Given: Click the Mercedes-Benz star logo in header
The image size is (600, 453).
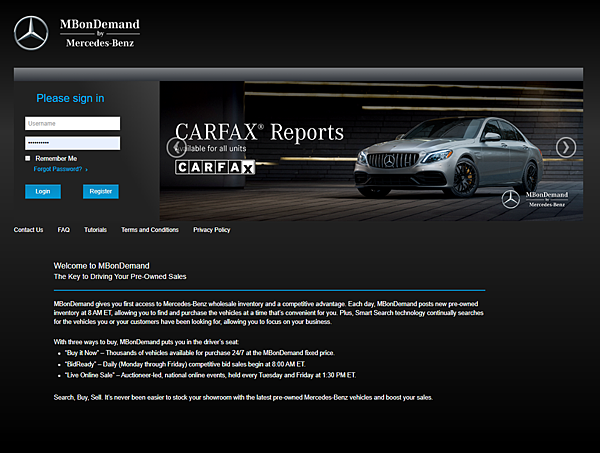Looking at the screenshot, I should tap(31, 33).
